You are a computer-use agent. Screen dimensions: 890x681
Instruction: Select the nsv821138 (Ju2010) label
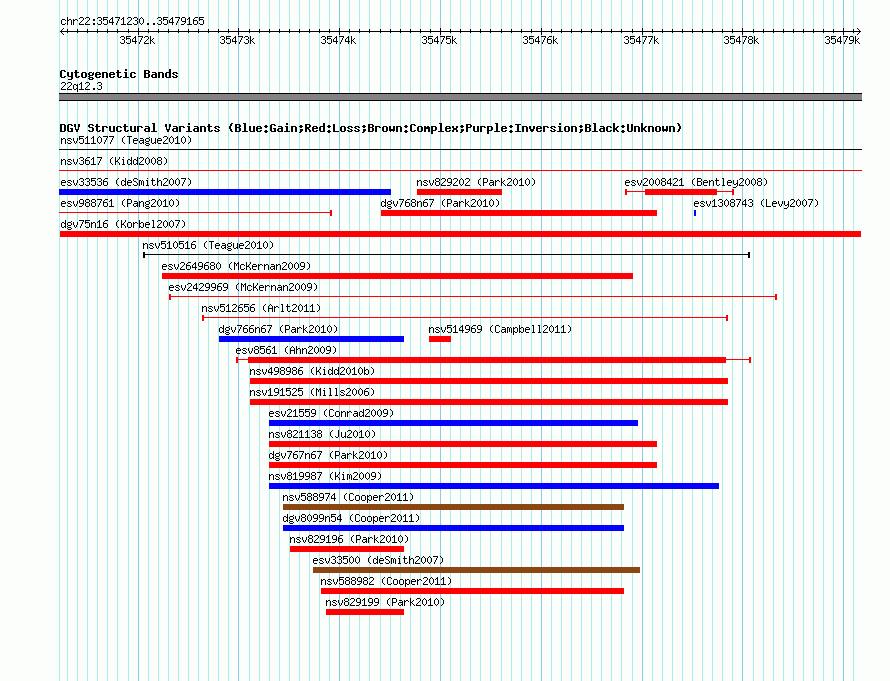click(x=322, y=434)
